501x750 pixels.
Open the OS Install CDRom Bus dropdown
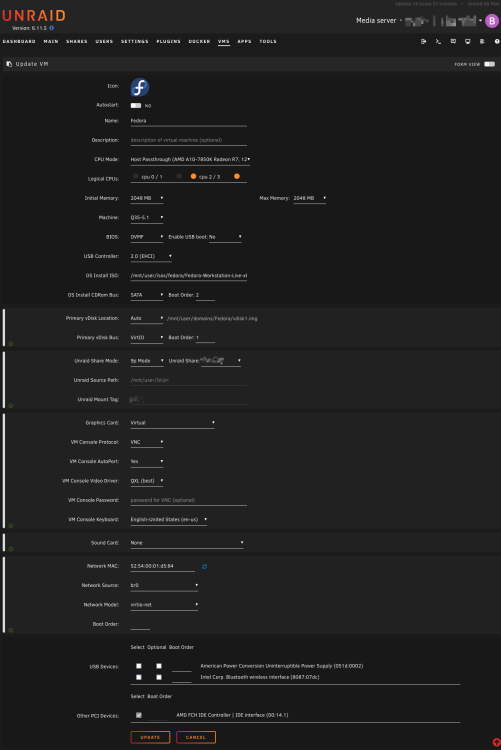click(x=146, y=295)
